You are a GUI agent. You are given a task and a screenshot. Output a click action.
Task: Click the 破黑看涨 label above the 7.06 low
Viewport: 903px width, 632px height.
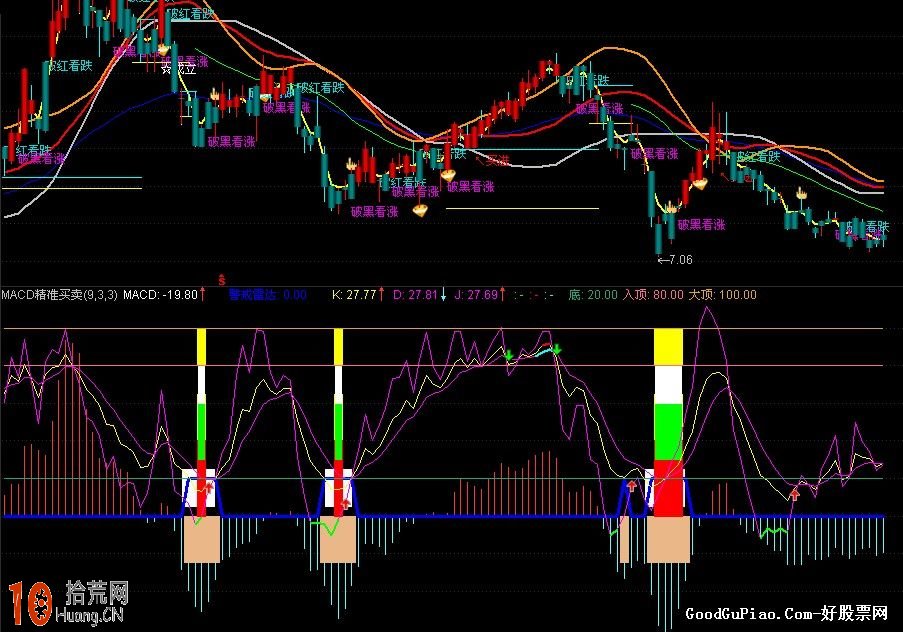click(701, 225)
